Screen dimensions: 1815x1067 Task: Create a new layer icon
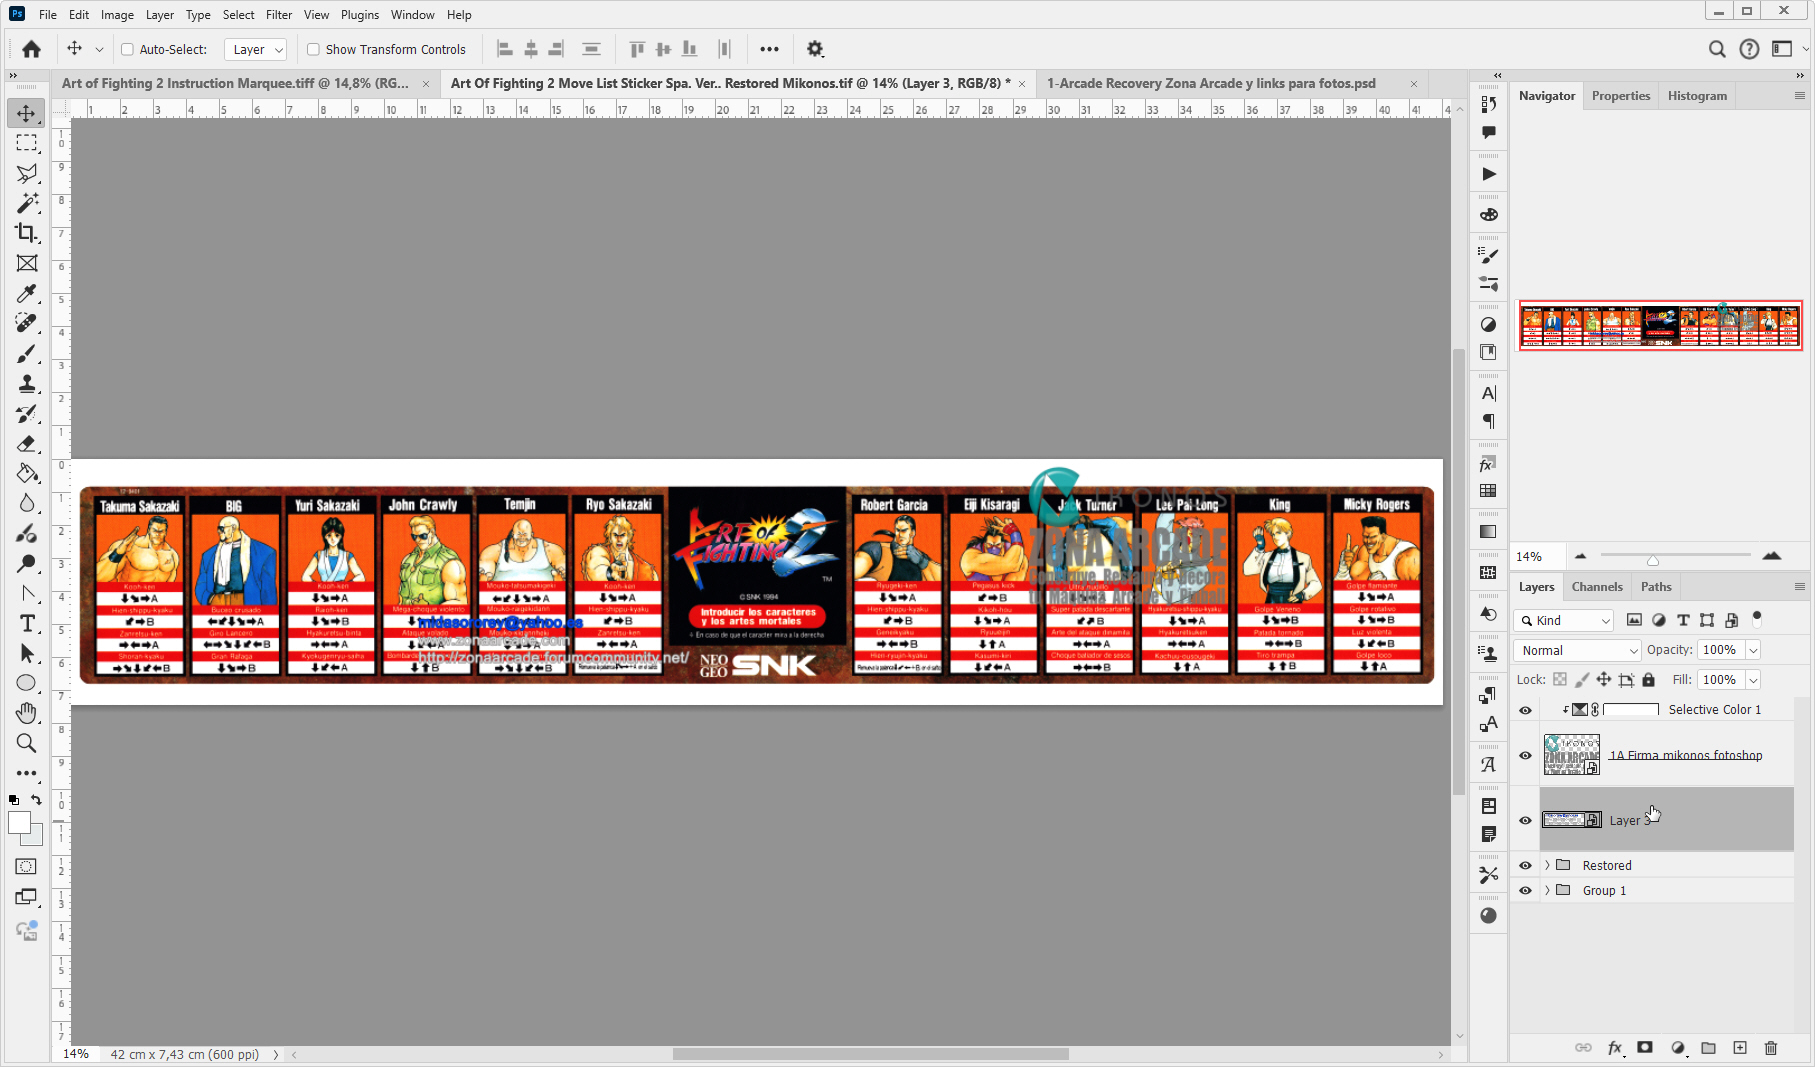1740,1048
